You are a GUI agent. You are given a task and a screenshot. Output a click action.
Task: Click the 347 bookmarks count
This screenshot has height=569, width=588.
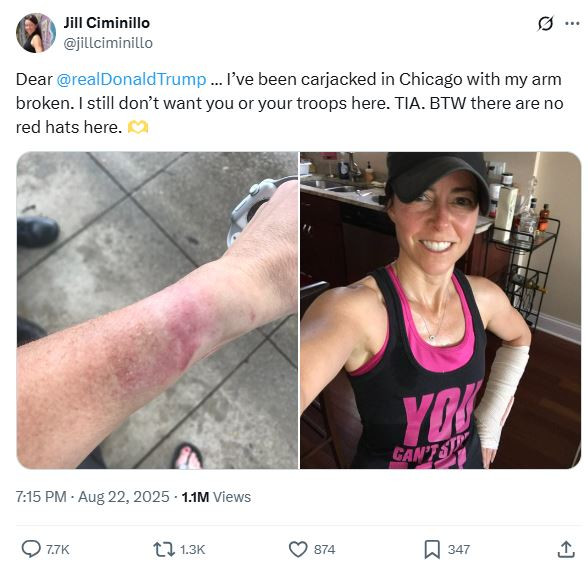coord(459,549)
